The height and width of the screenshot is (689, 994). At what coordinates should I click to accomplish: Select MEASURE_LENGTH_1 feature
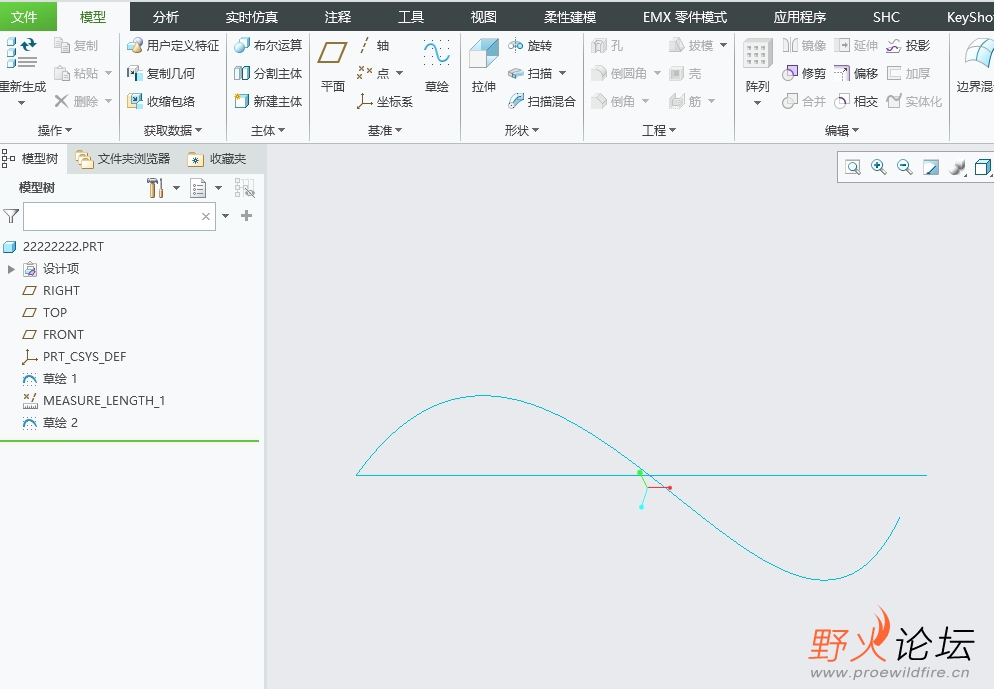click(94, 401)
